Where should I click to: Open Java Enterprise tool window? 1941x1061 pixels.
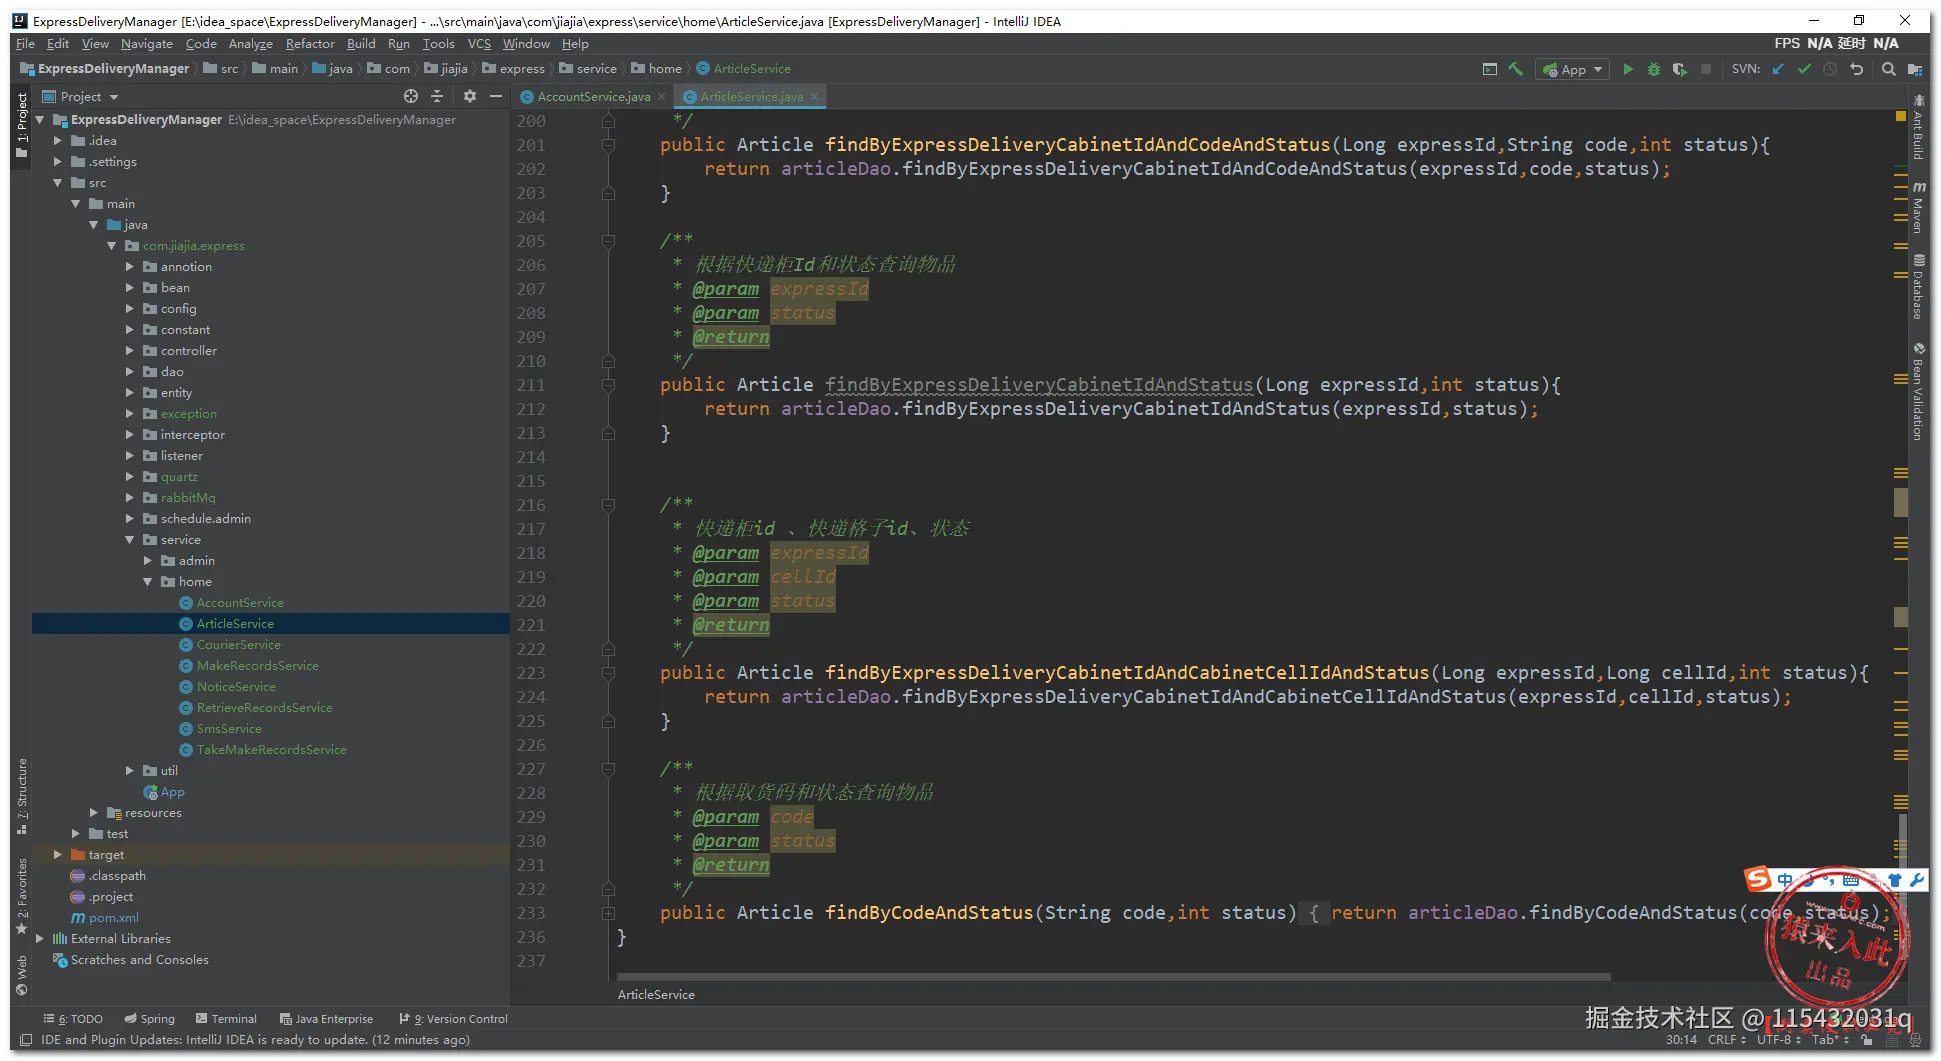click(x=326, y=1019)
